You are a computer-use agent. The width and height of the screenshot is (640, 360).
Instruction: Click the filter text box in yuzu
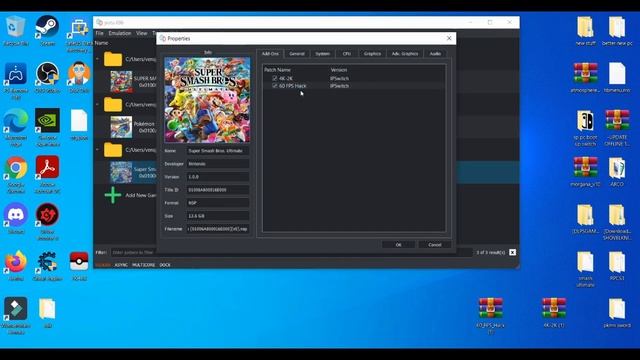292,252
